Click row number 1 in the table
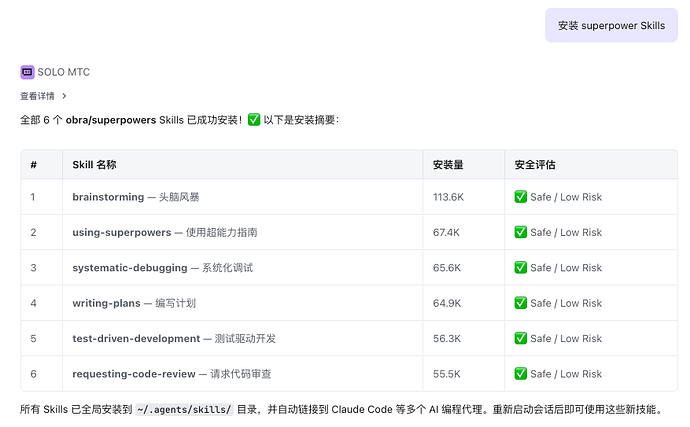Viewport: 690px width, 427px height. [33, 197]
